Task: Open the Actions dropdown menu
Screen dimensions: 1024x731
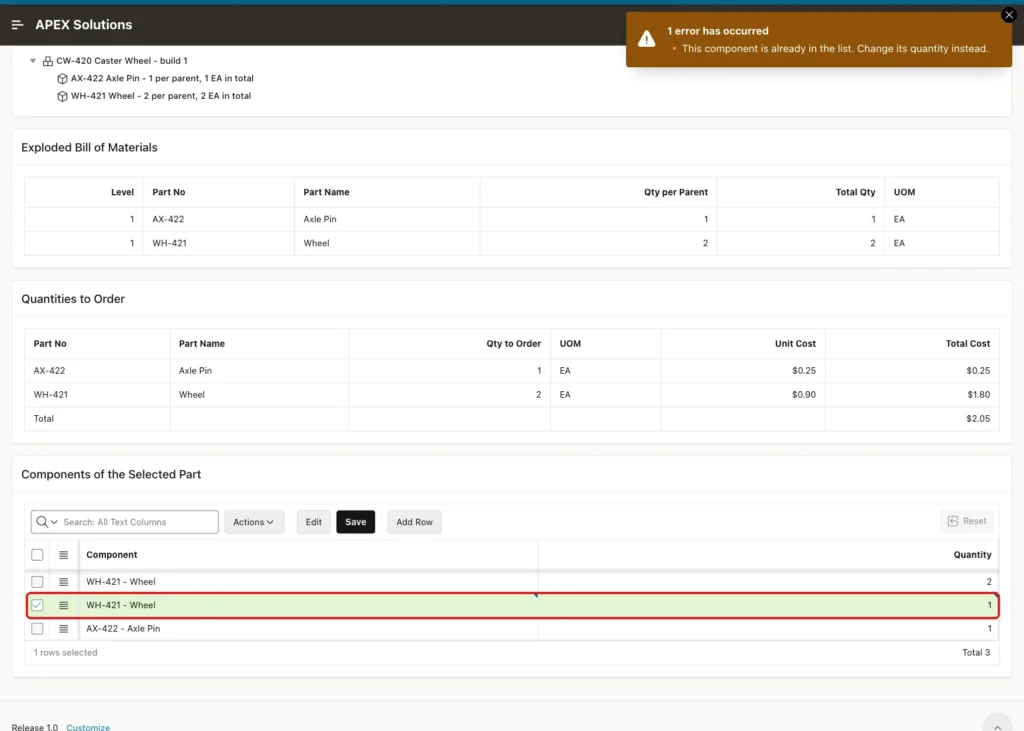Action: click(254, 522)
